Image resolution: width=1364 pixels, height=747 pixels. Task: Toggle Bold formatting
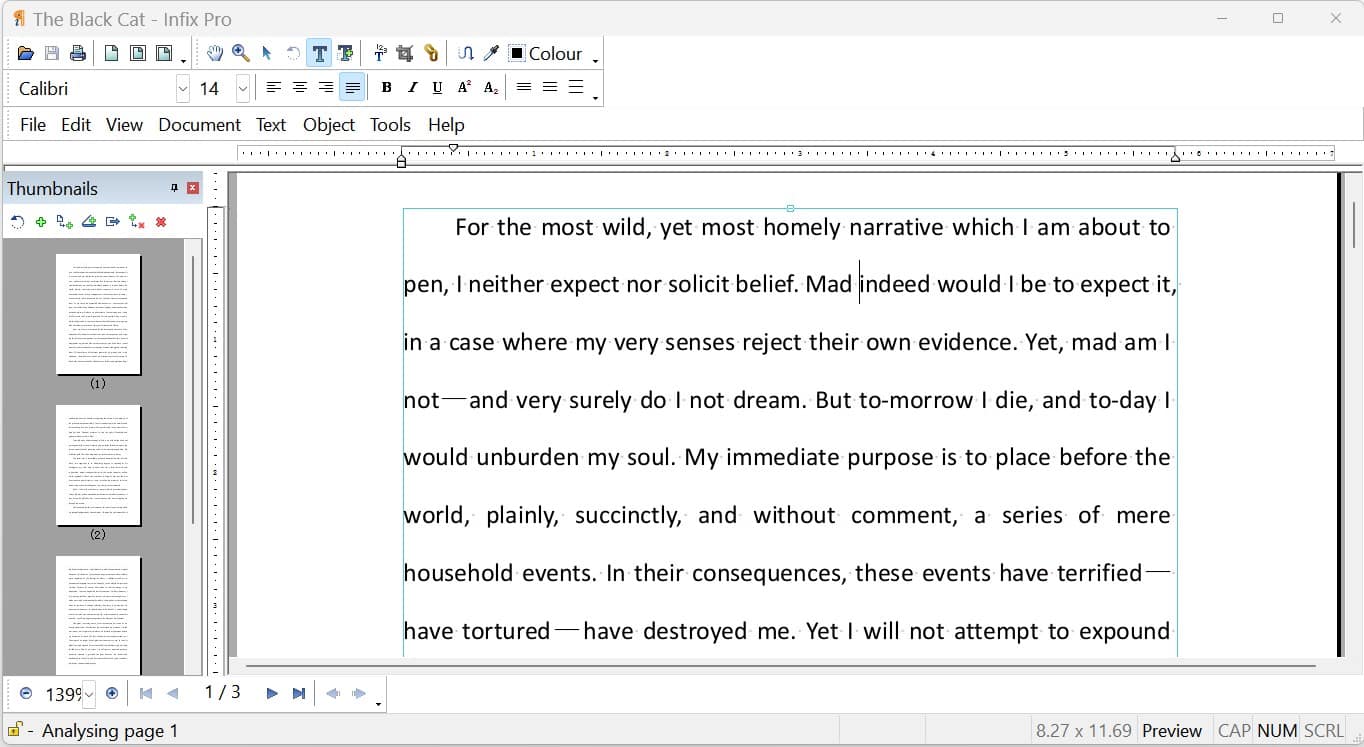[386, 88]
